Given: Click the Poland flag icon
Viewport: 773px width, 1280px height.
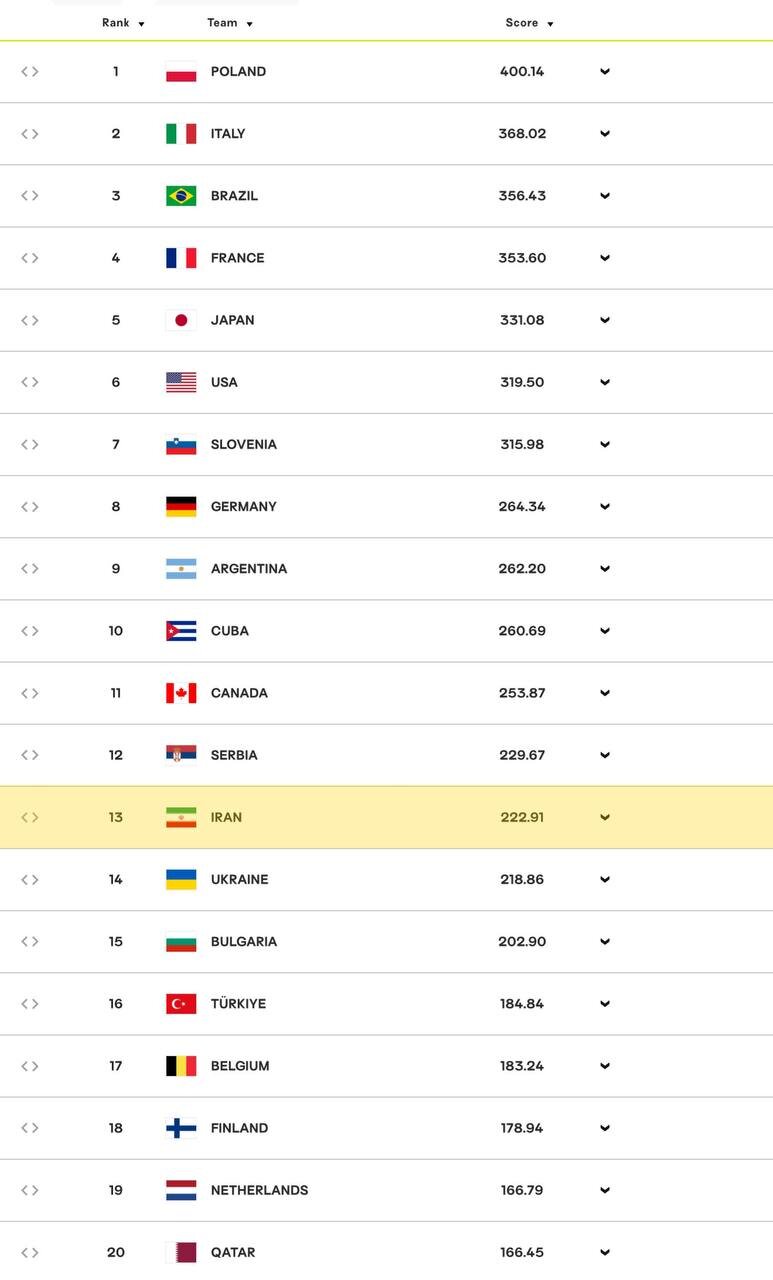Looking at the screenshot, I should tap(181, 72).
